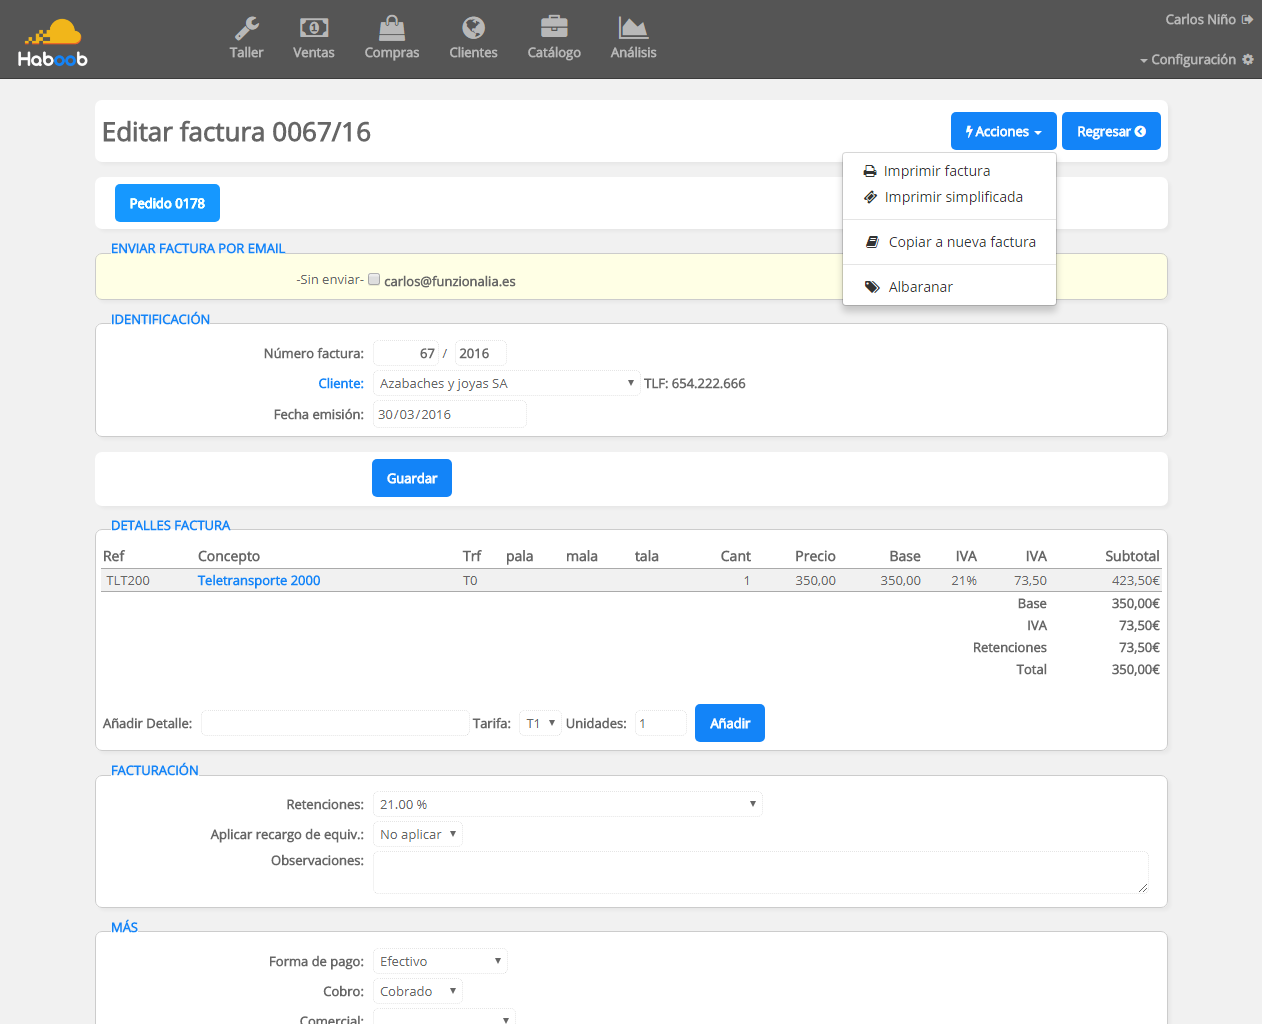Image resolution: width=1262 pixels, height=1024 pixels.
Task: Focus the Añadir Detalle text field
Action: click(335, 723)
